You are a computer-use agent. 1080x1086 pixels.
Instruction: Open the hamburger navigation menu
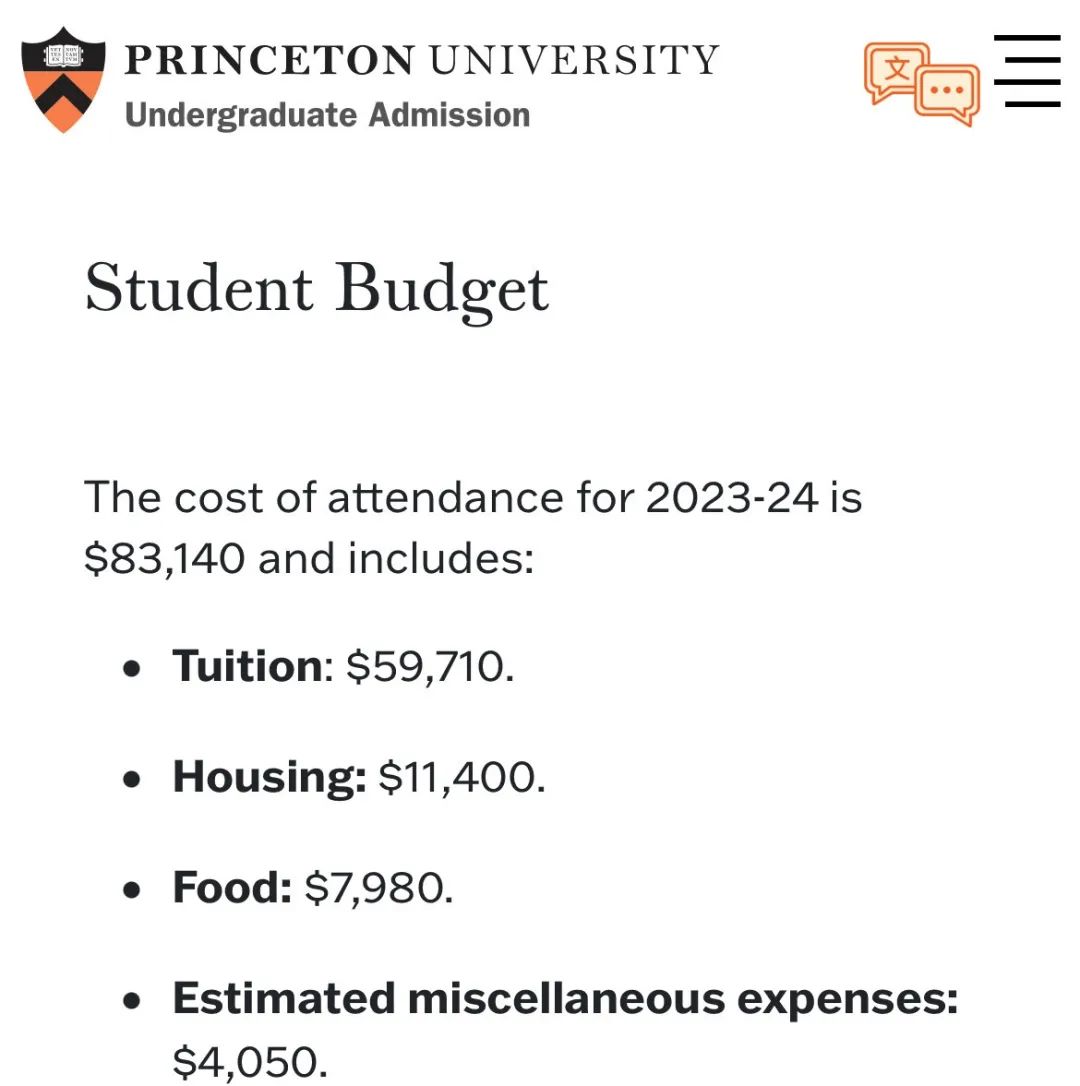1026,71
